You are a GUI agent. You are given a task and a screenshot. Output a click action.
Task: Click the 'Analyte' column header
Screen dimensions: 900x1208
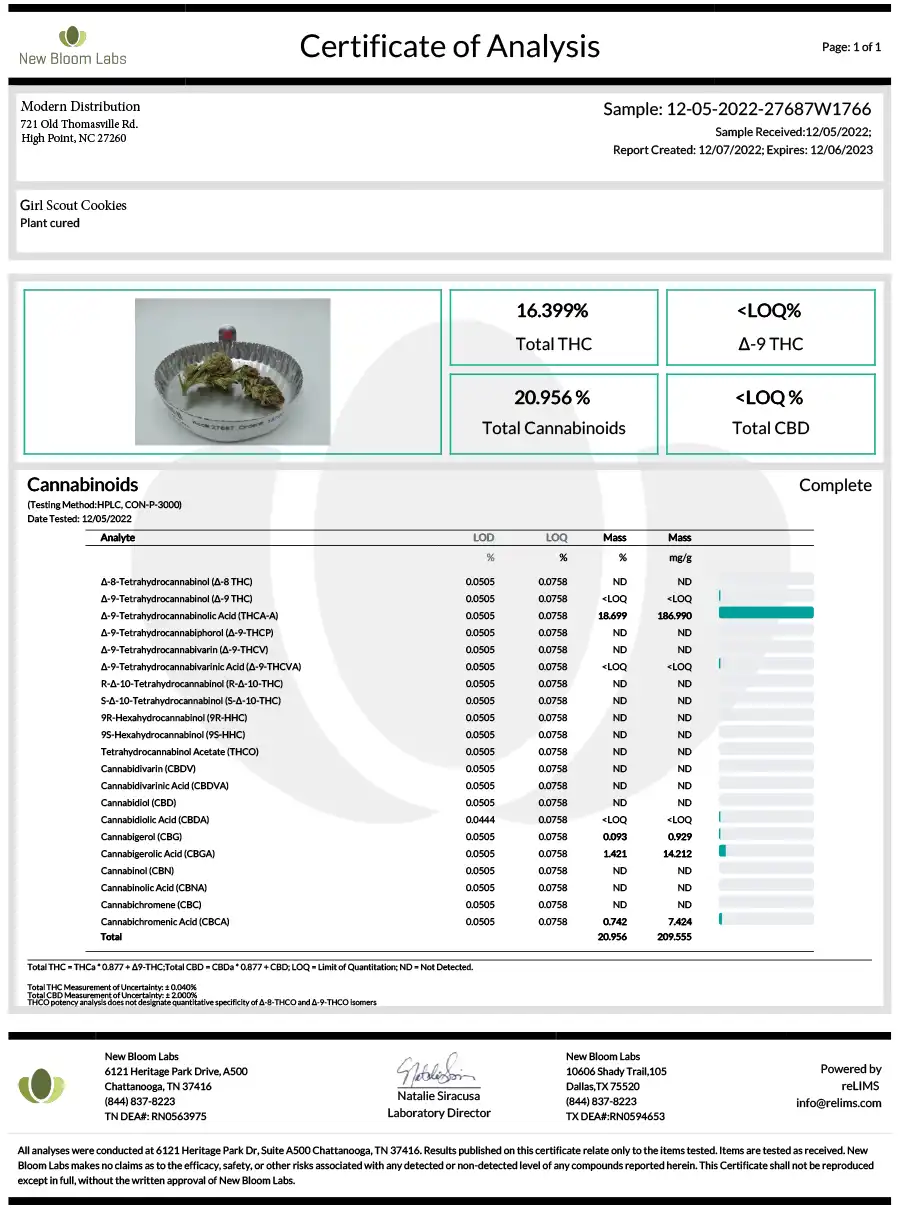(118, 538)
